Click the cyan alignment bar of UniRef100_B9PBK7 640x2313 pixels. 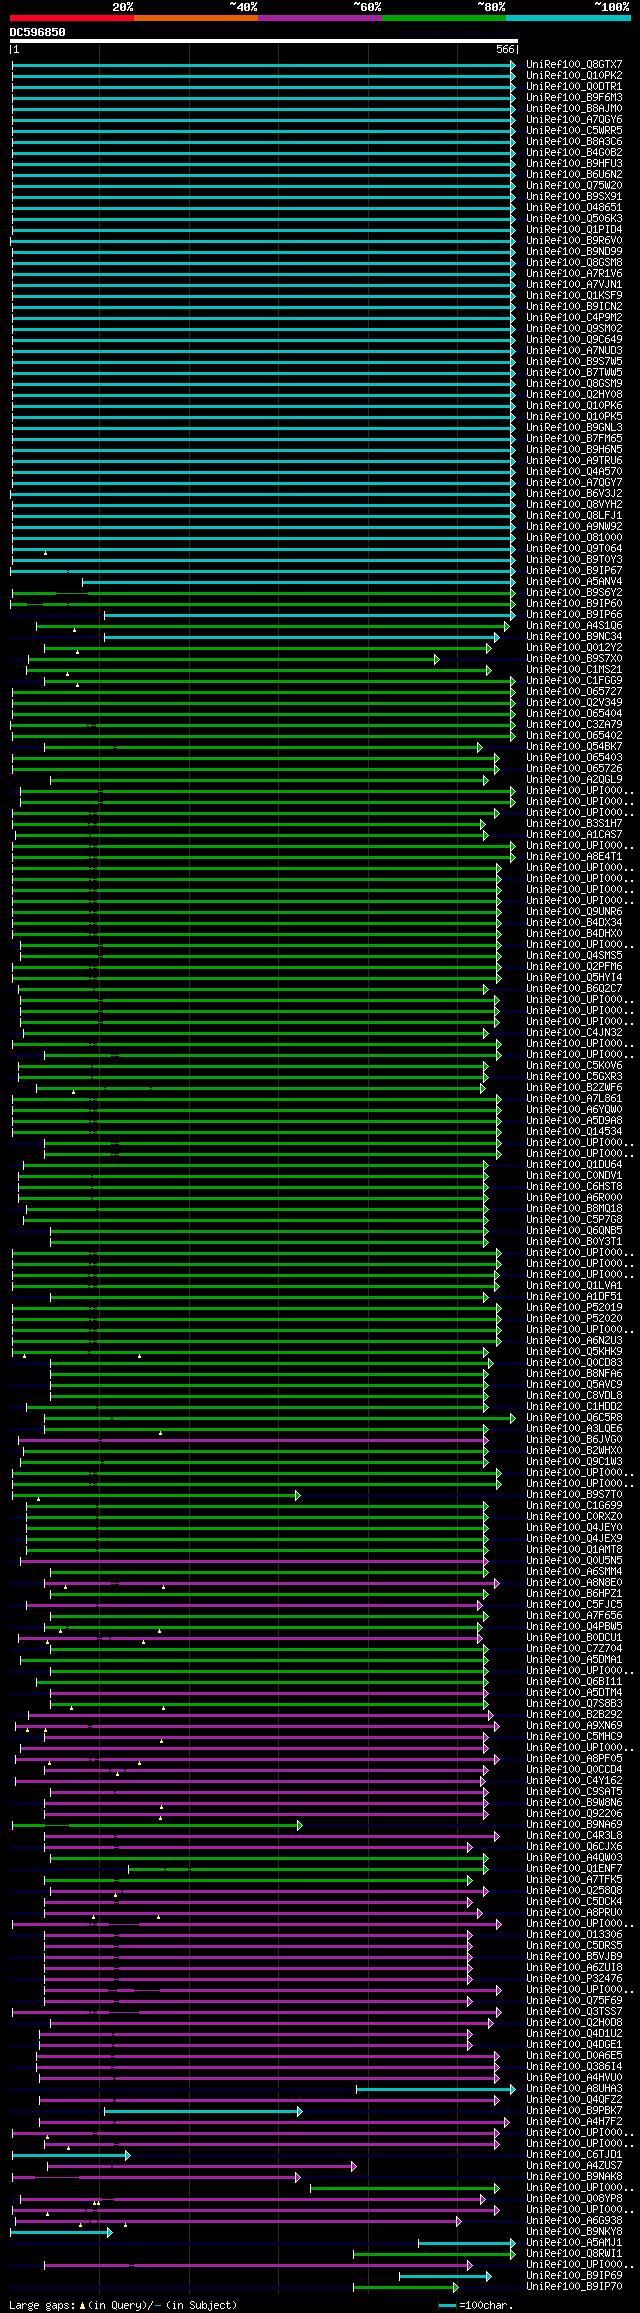click(203, 2111)
